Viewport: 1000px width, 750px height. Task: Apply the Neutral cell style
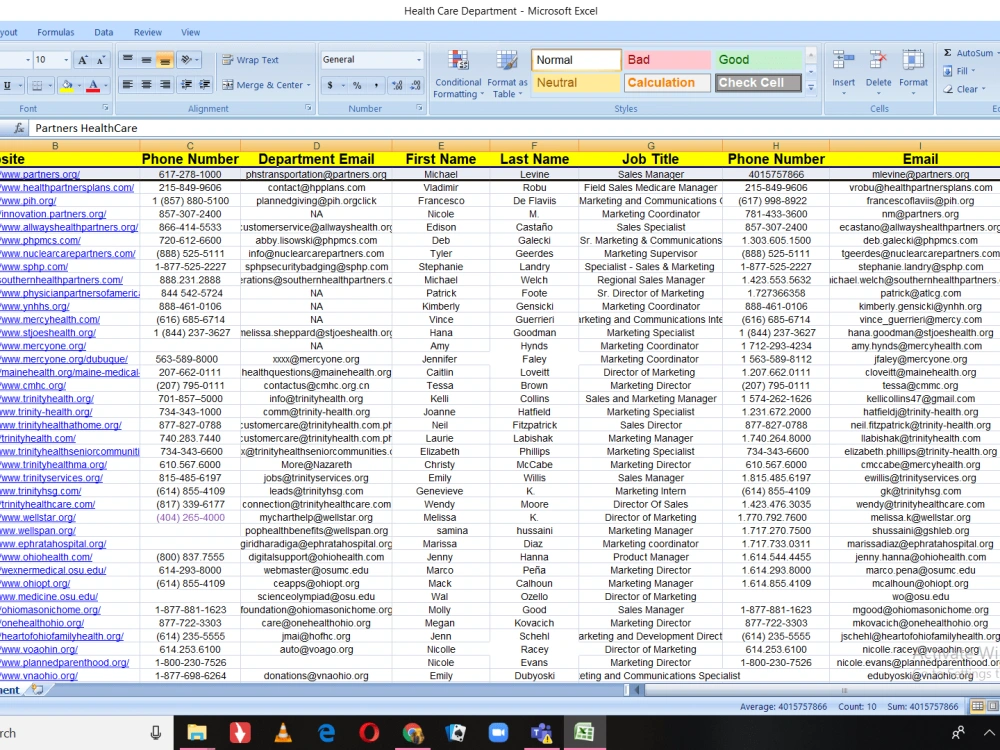[576, 83]
